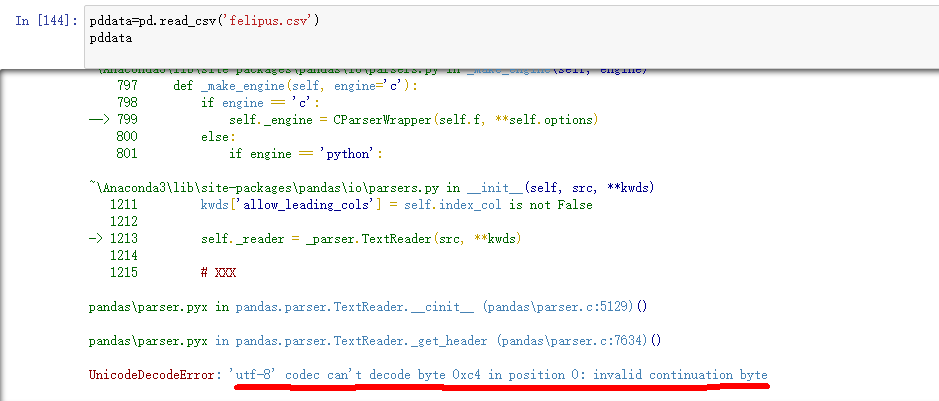Click the pd.read_csv code line

click(x=204, y=21)
